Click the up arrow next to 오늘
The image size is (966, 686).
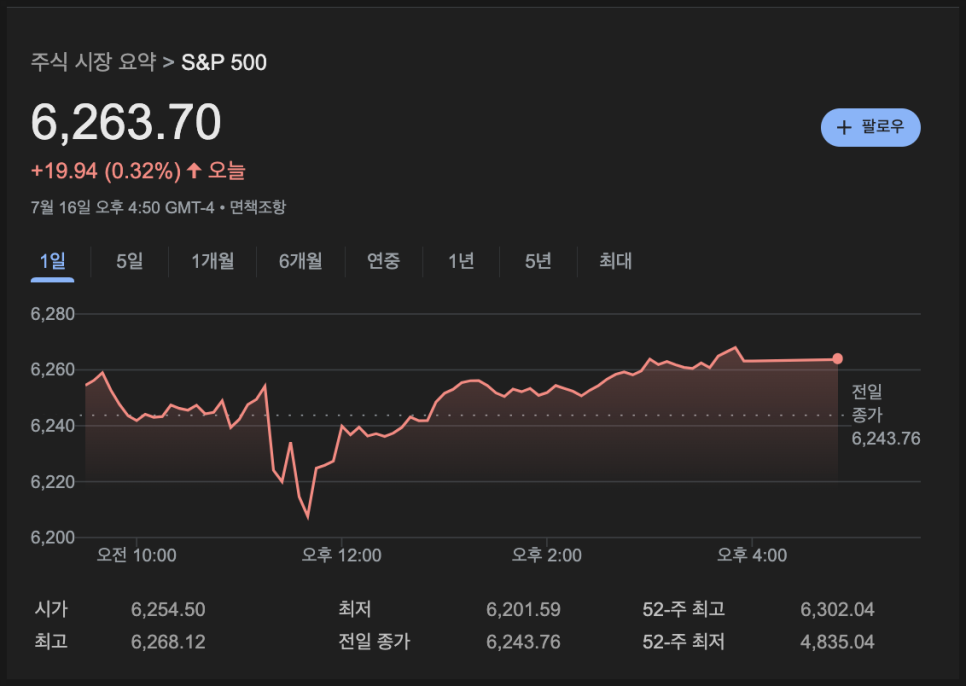(x=194, y=170)
